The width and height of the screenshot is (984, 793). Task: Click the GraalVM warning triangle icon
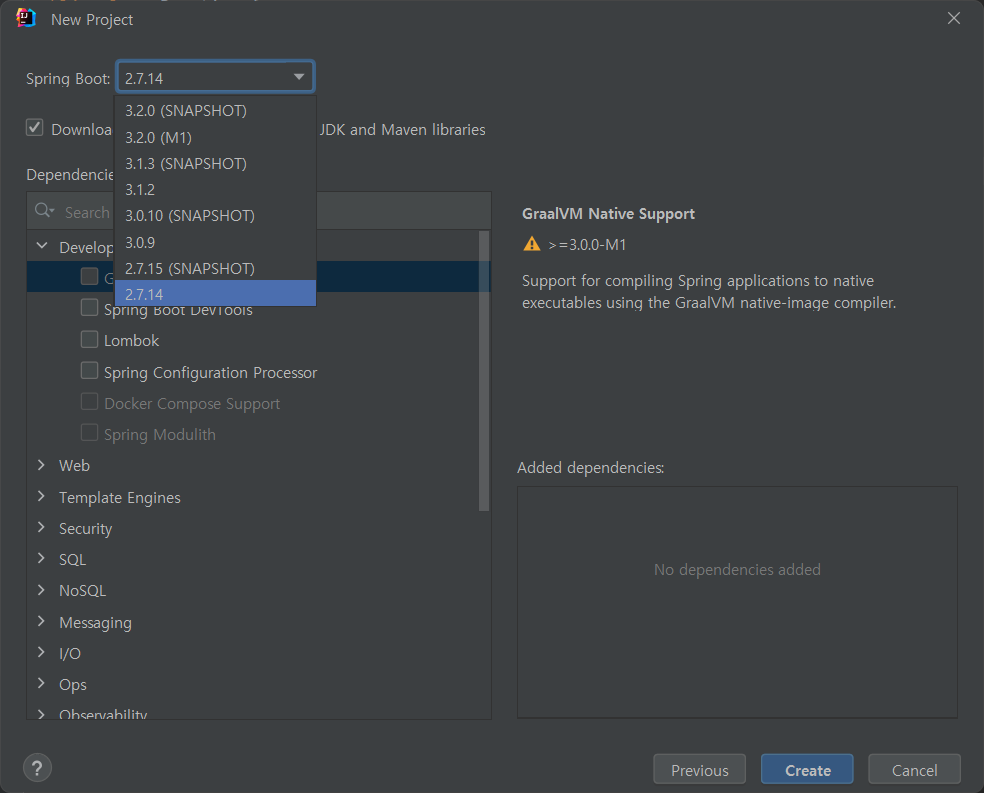pyautogui.click(x=532, y=244)
